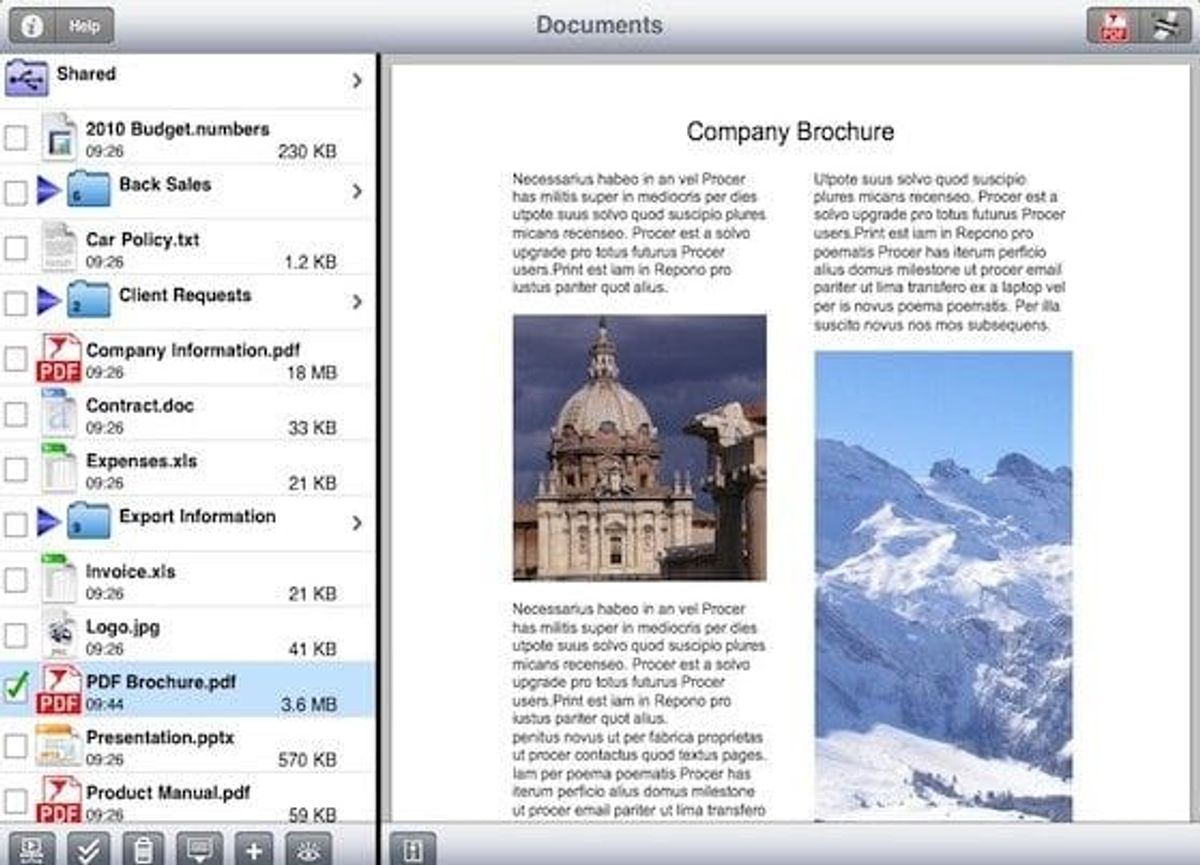The width and height of the screenshot is (1200, 865).
Task: Tap the info icon in the top-left corner
Action: tap(31, 26)
